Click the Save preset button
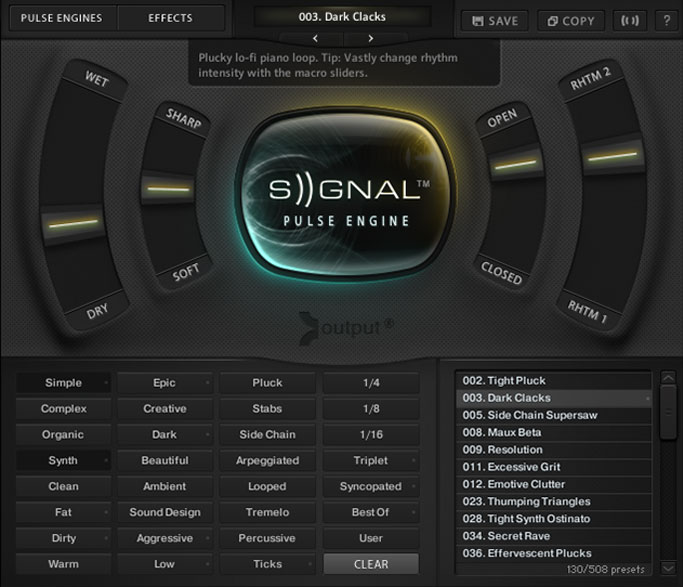683x587 pixels. coord(494,21)
